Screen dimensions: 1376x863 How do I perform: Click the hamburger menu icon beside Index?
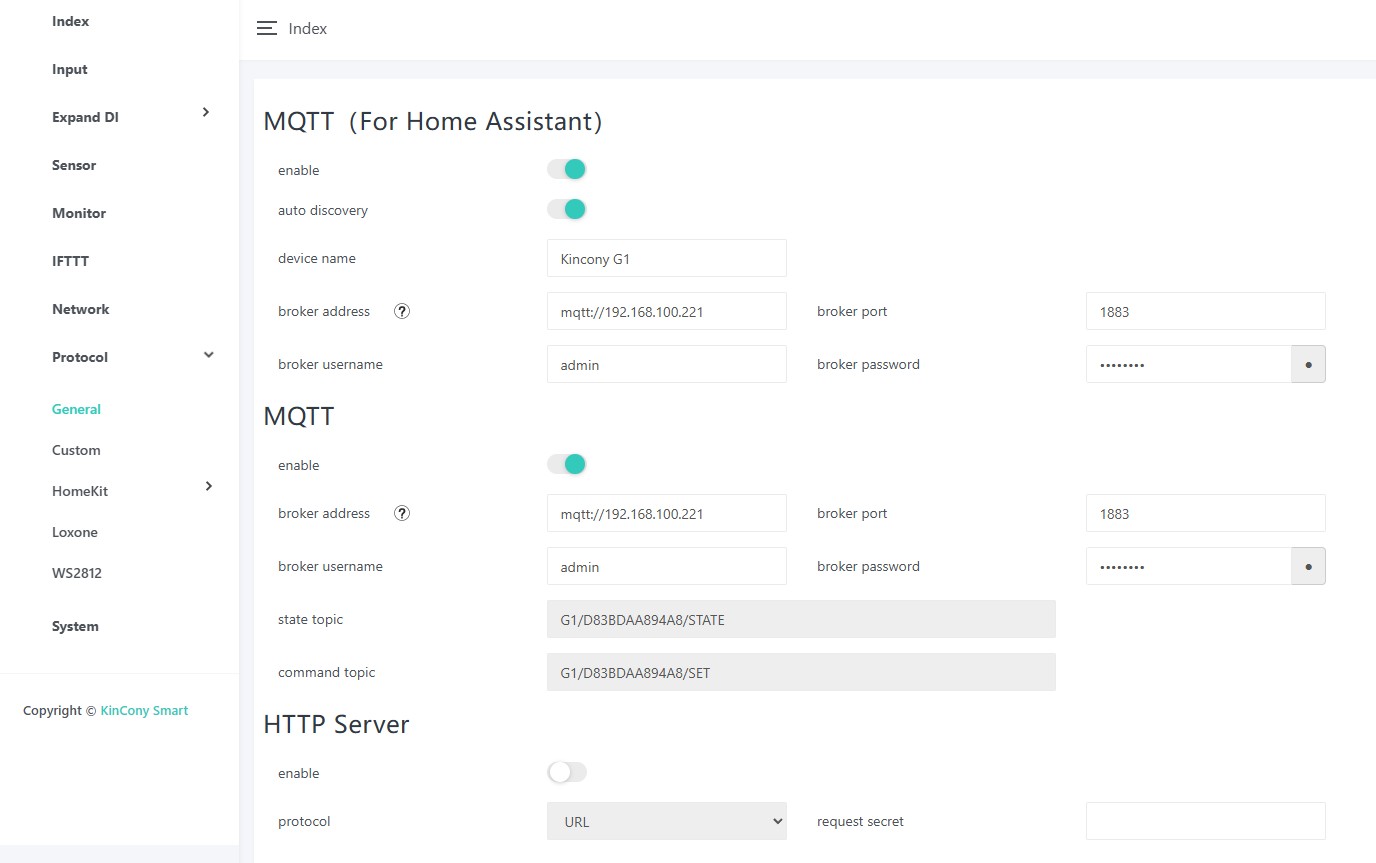[x=266, y=29]
